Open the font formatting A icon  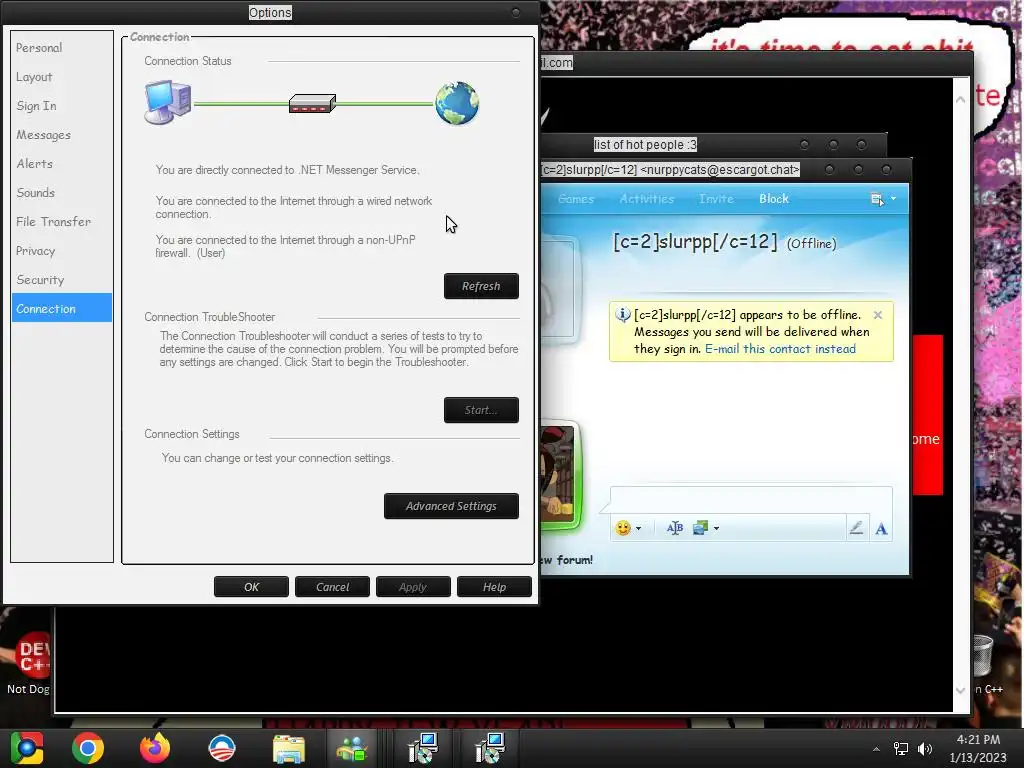(x=881, y=528)
